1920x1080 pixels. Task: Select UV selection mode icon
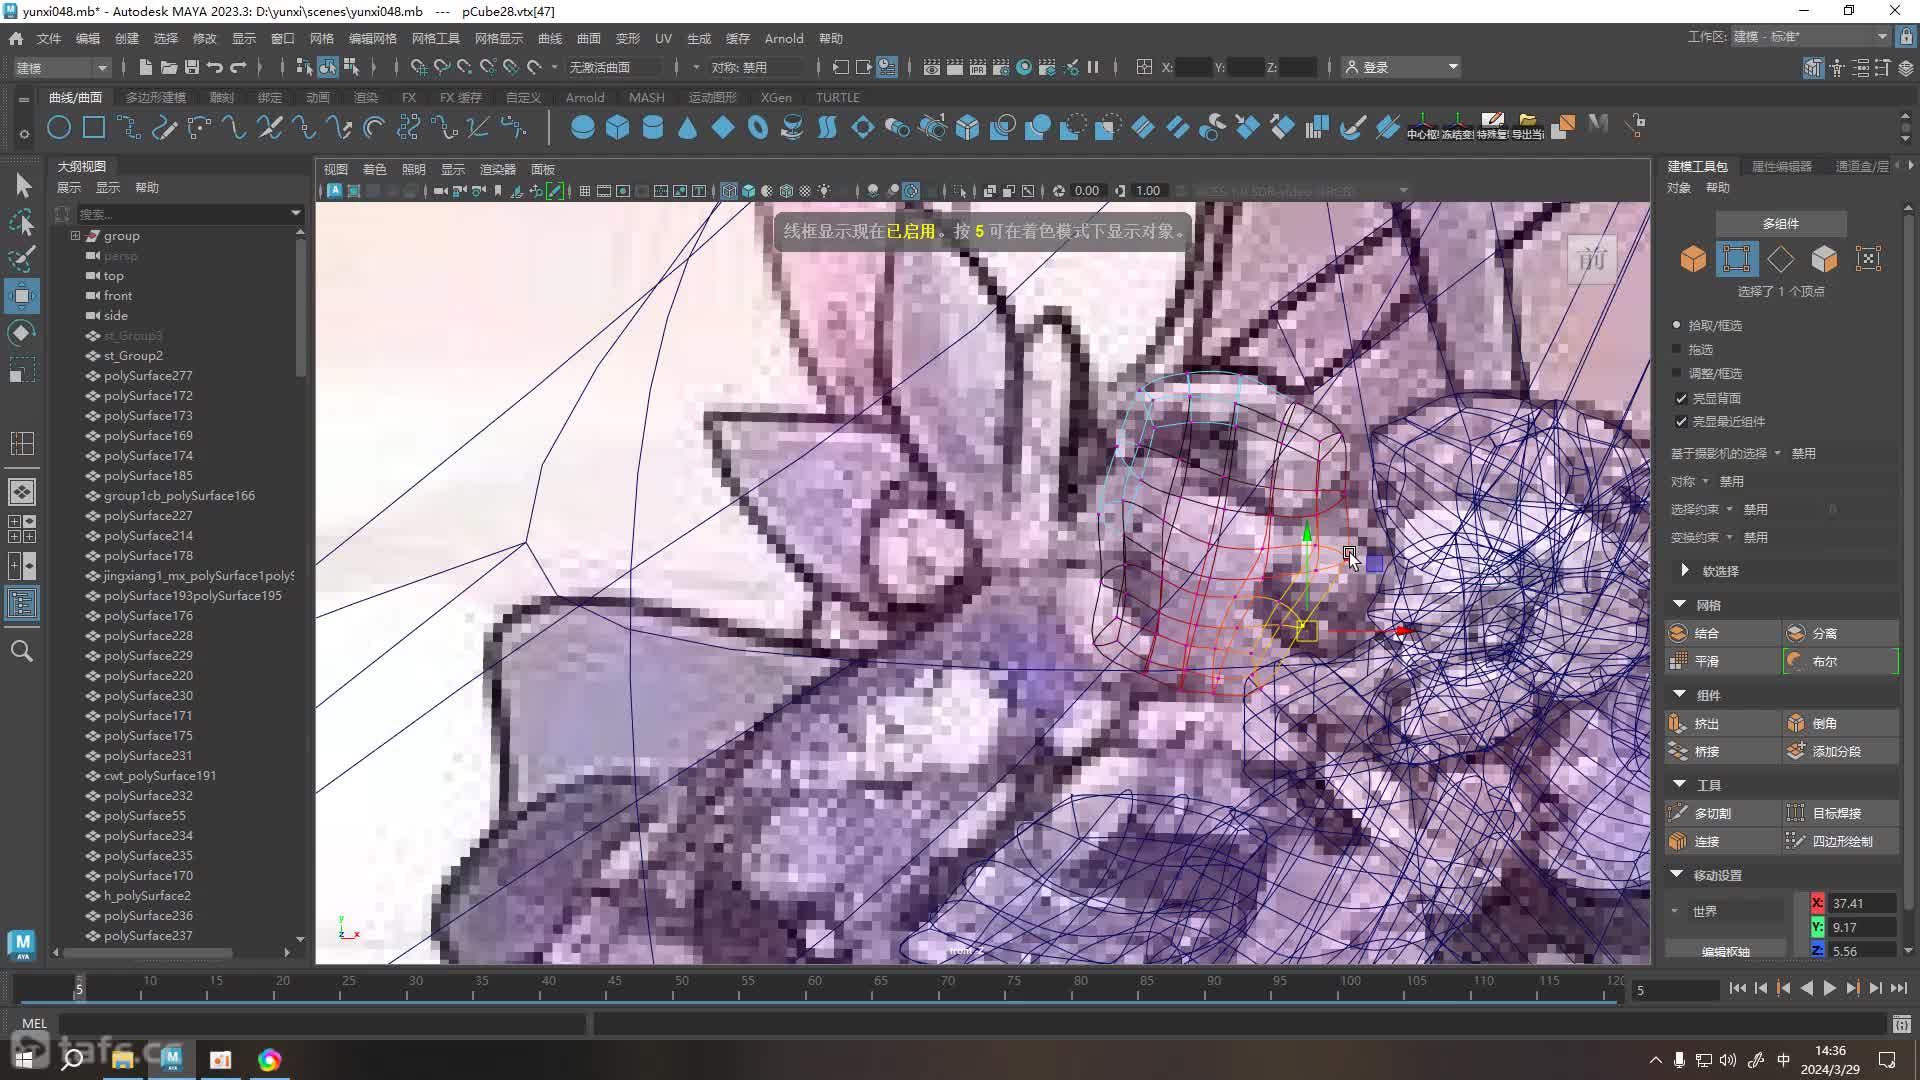click(1868, 259)
